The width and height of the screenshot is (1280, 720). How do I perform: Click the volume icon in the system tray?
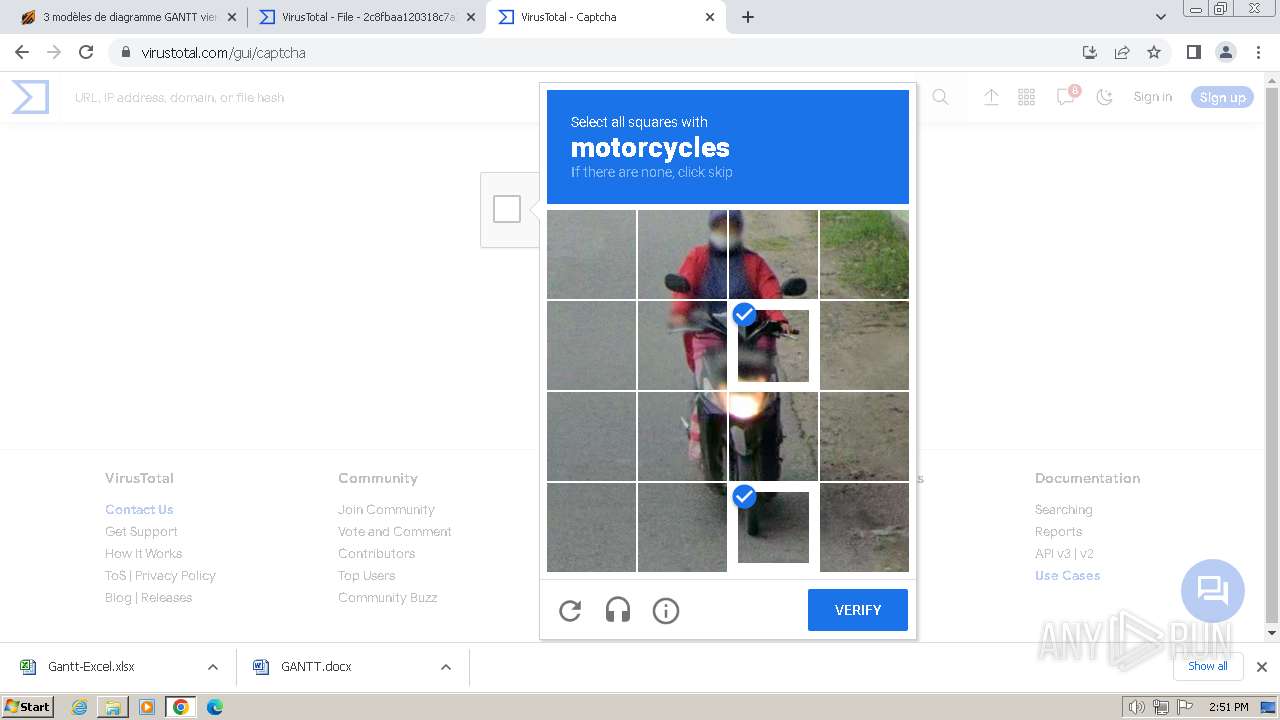point(1137,707)
